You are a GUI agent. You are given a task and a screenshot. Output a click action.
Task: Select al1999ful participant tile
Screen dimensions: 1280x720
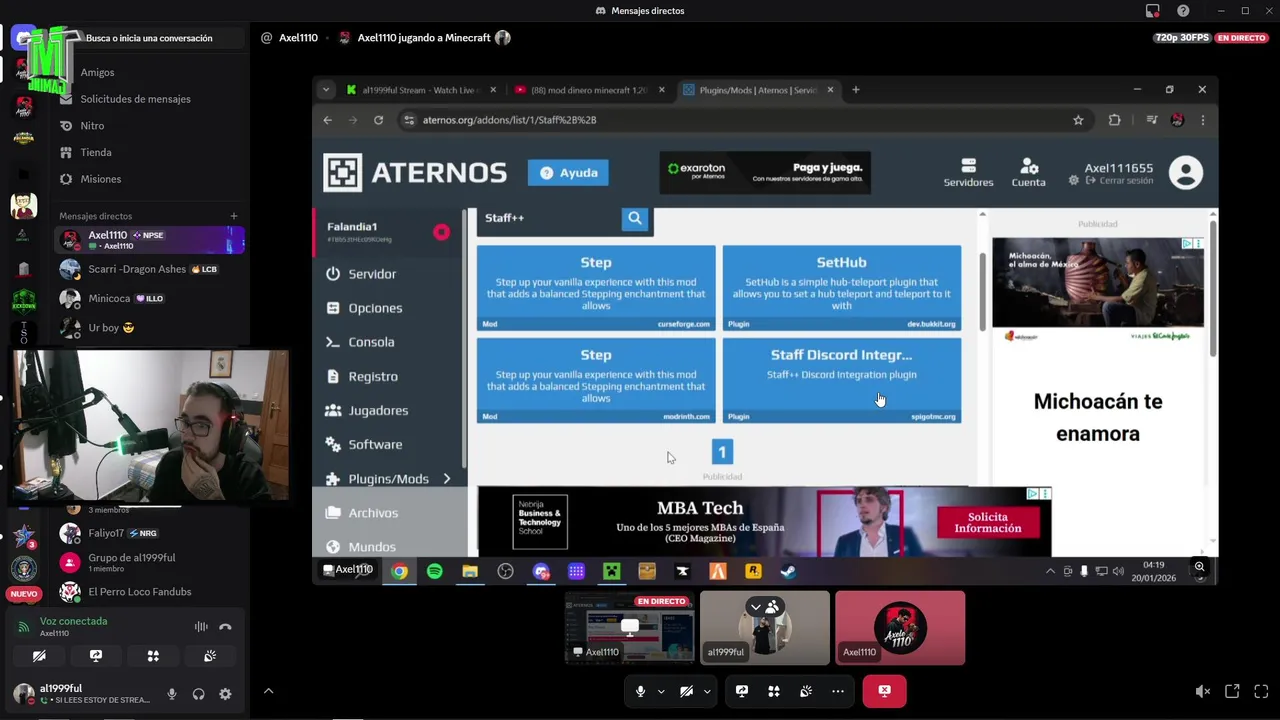765,628
